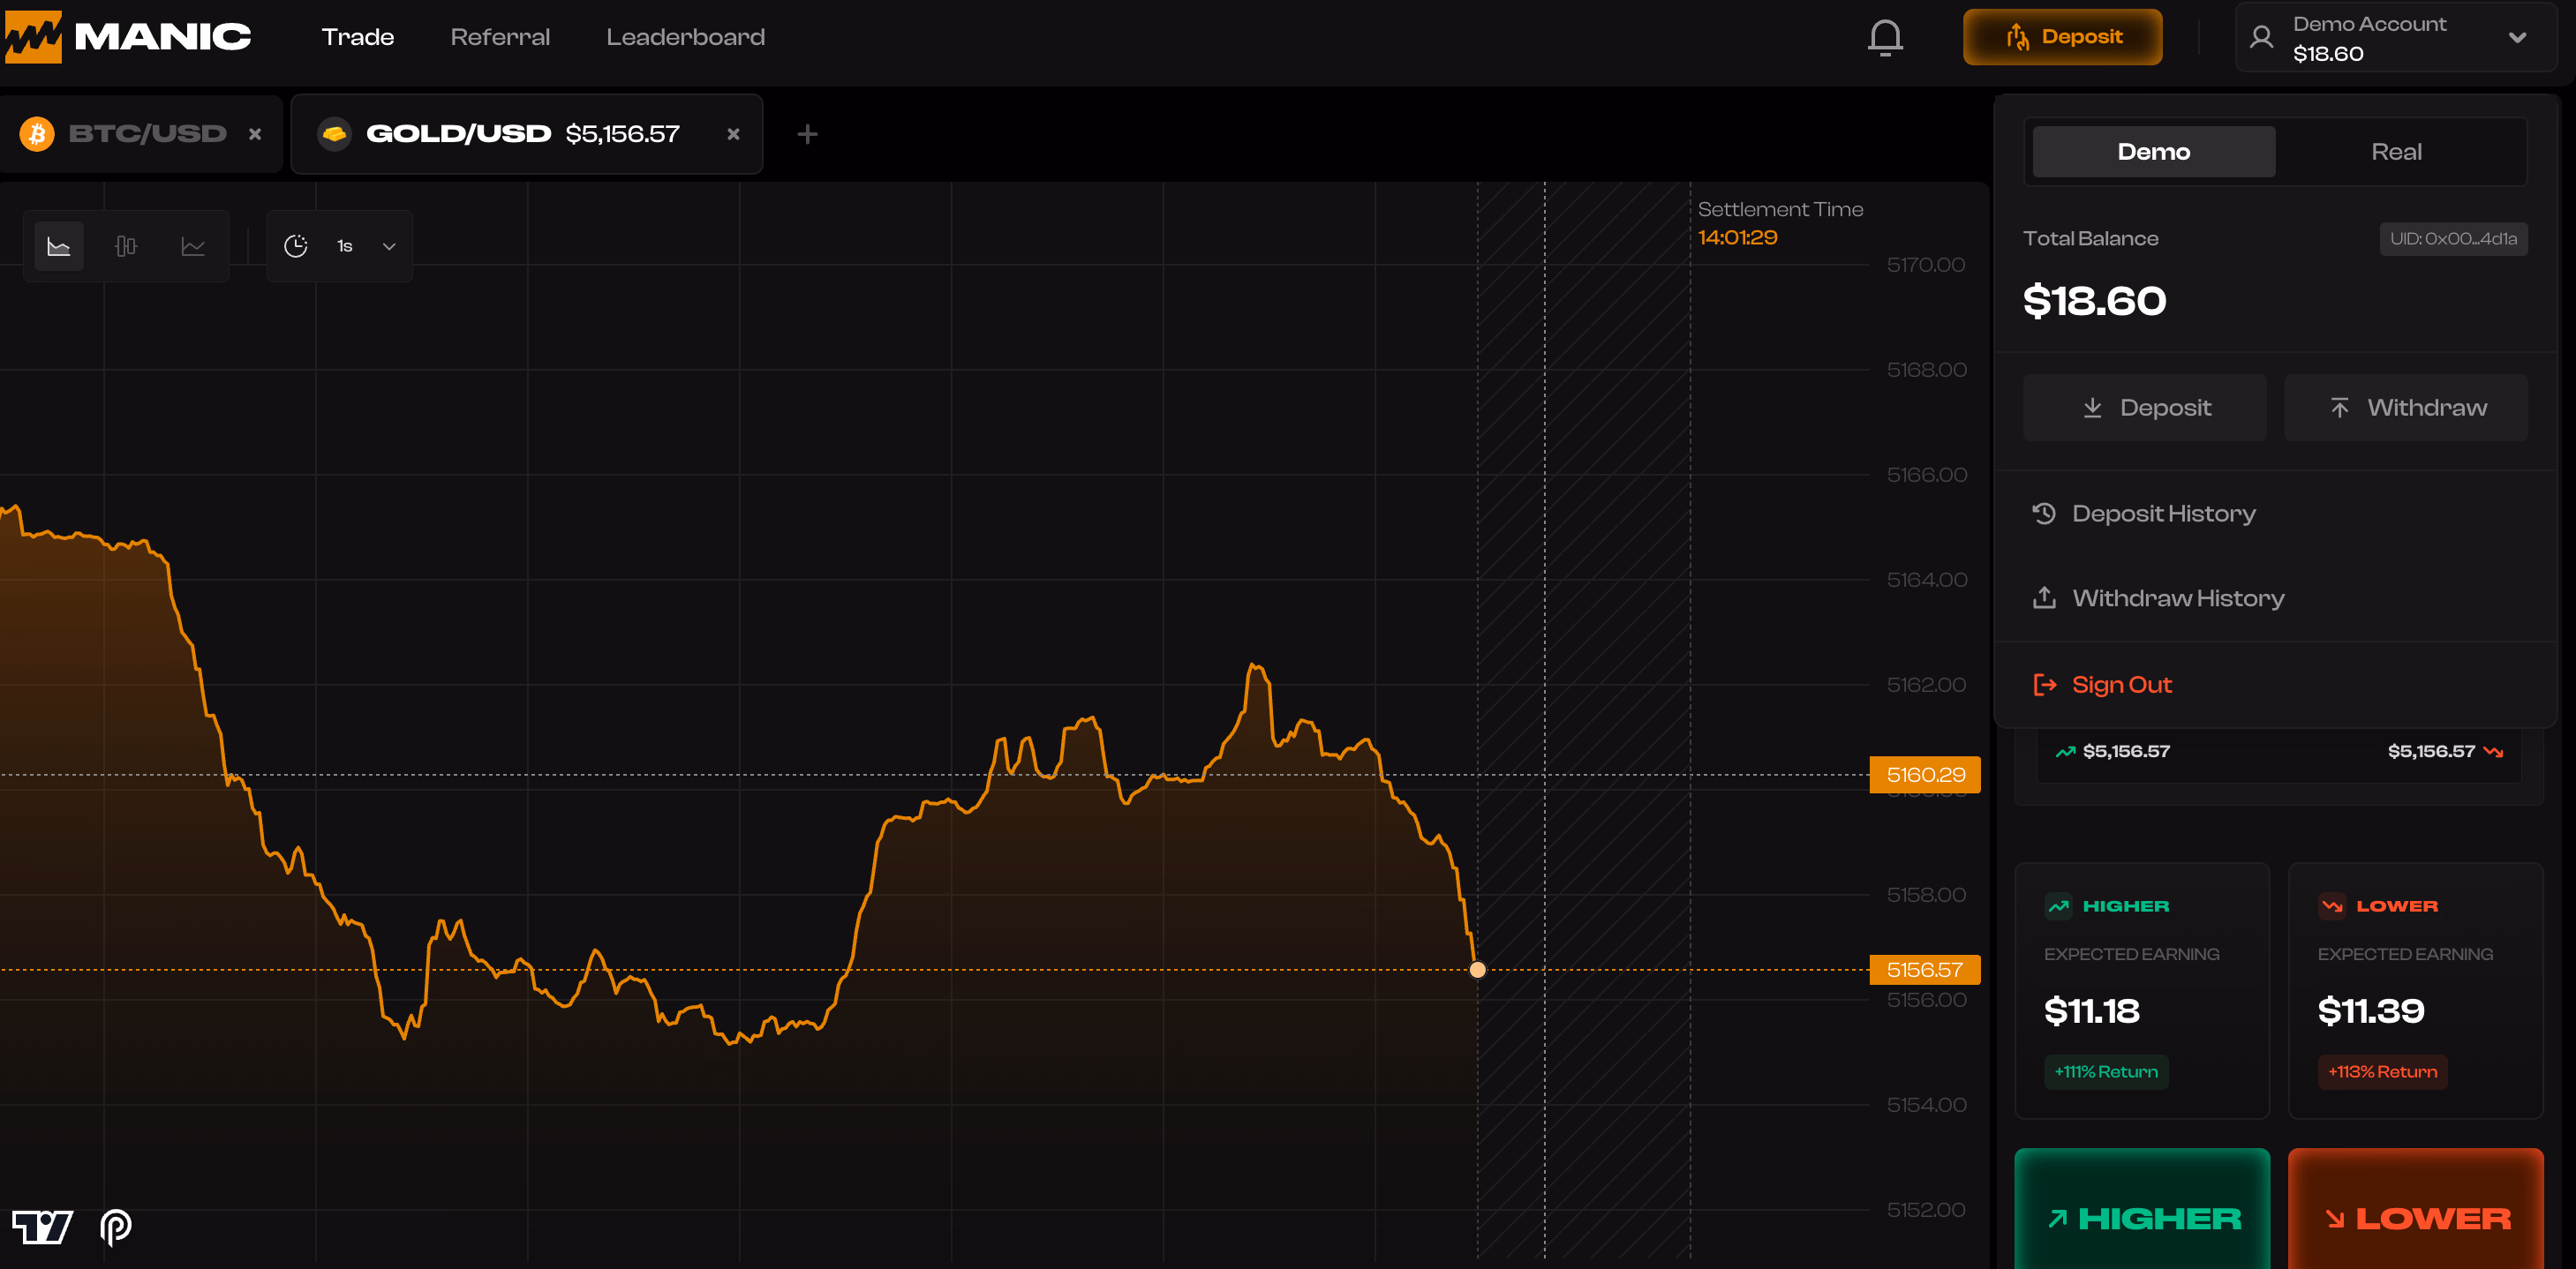Image resolution: width=2576 pixels, height=1269 pixels.
Task: Close the BTC/USD tab
Action: (x=255, y=134)
